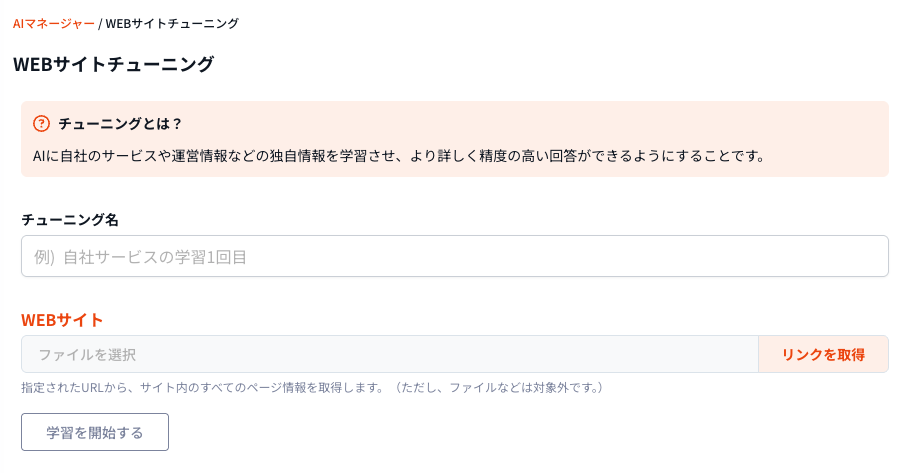Click the チューニング名 field label
Viewport: 909px width, 473px height.
(x=70, y=219)
